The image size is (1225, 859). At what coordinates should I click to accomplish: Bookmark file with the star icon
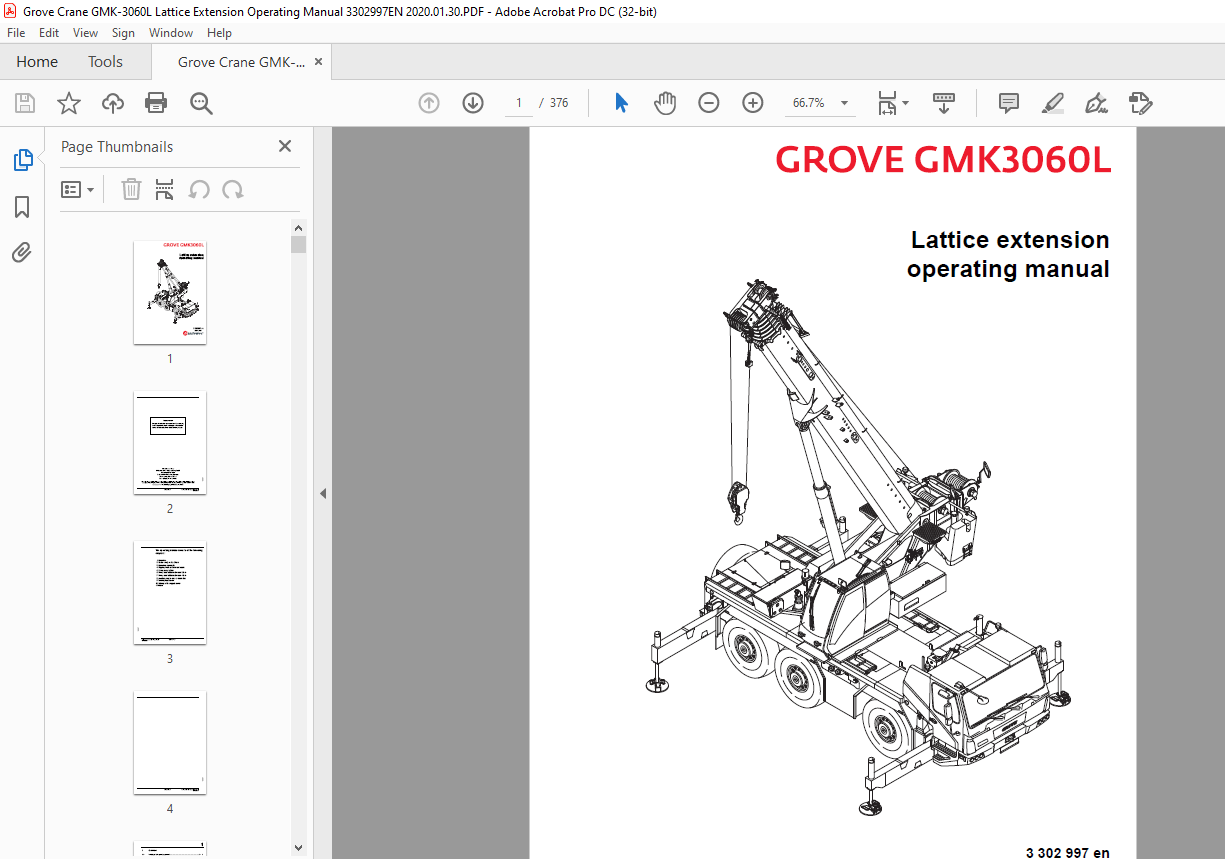coord(69,103)
